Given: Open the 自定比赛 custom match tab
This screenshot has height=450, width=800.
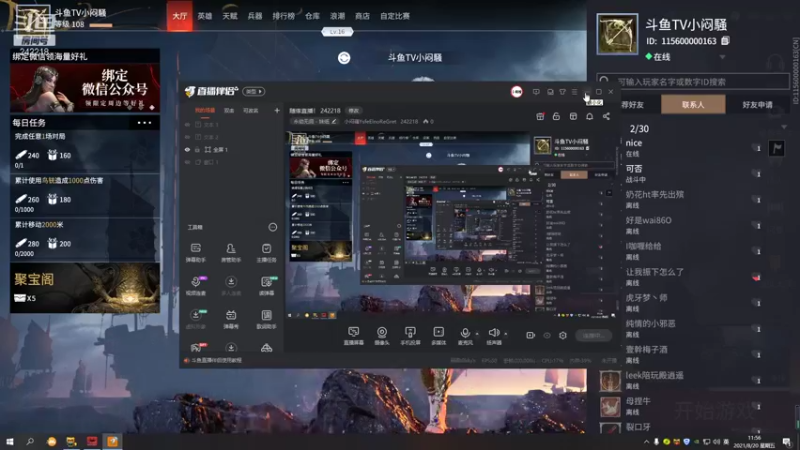Looking at the screenshot, I should tap(395, 16).
